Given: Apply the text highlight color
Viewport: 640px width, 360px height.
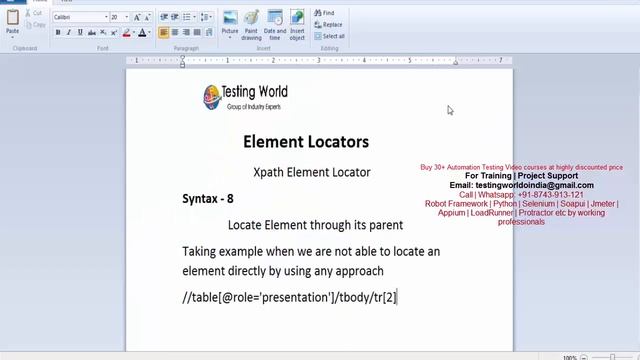Looking at the screenshot, I should coord(127,33).
